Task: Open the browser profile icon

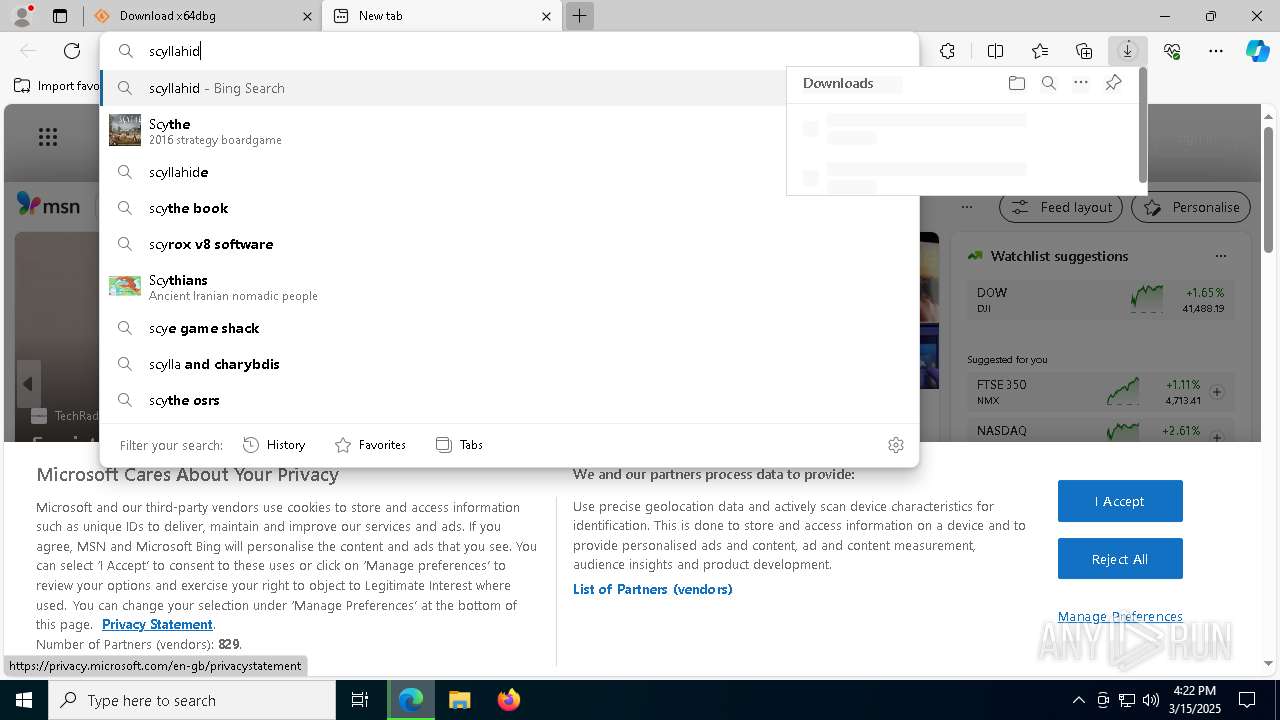Action: [22, 16]
